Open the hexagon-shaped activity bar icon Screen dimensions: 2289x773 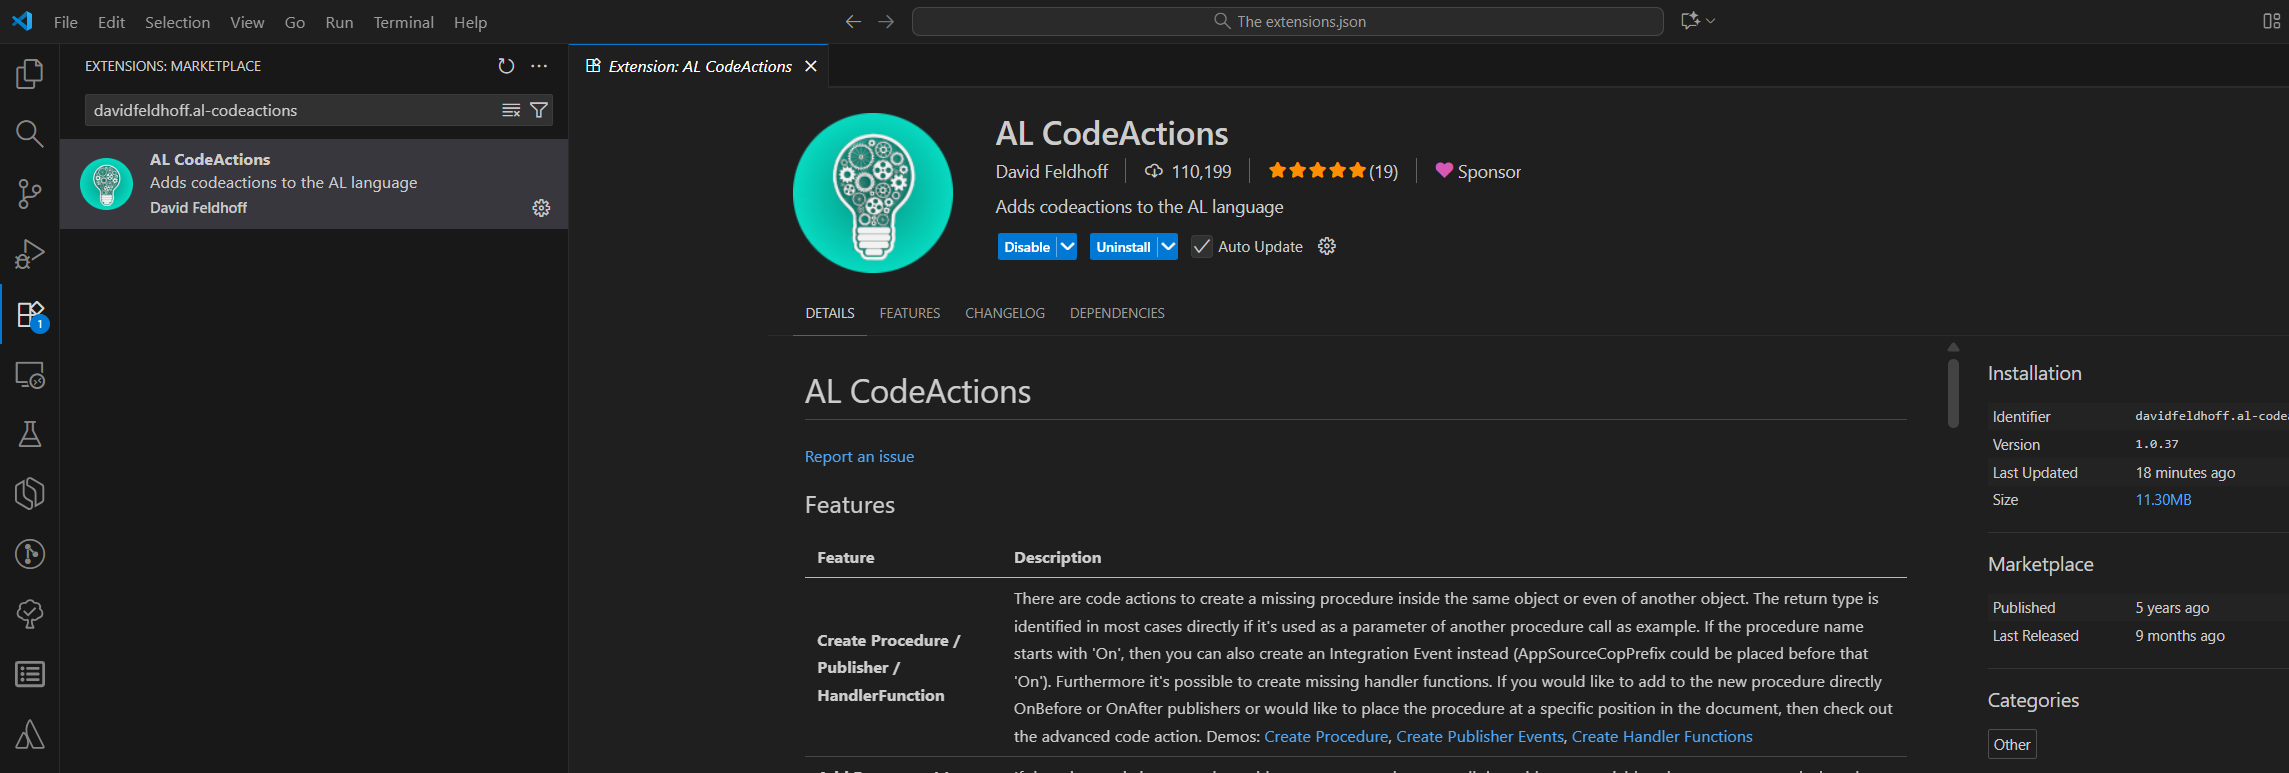(x=30, y=494)
